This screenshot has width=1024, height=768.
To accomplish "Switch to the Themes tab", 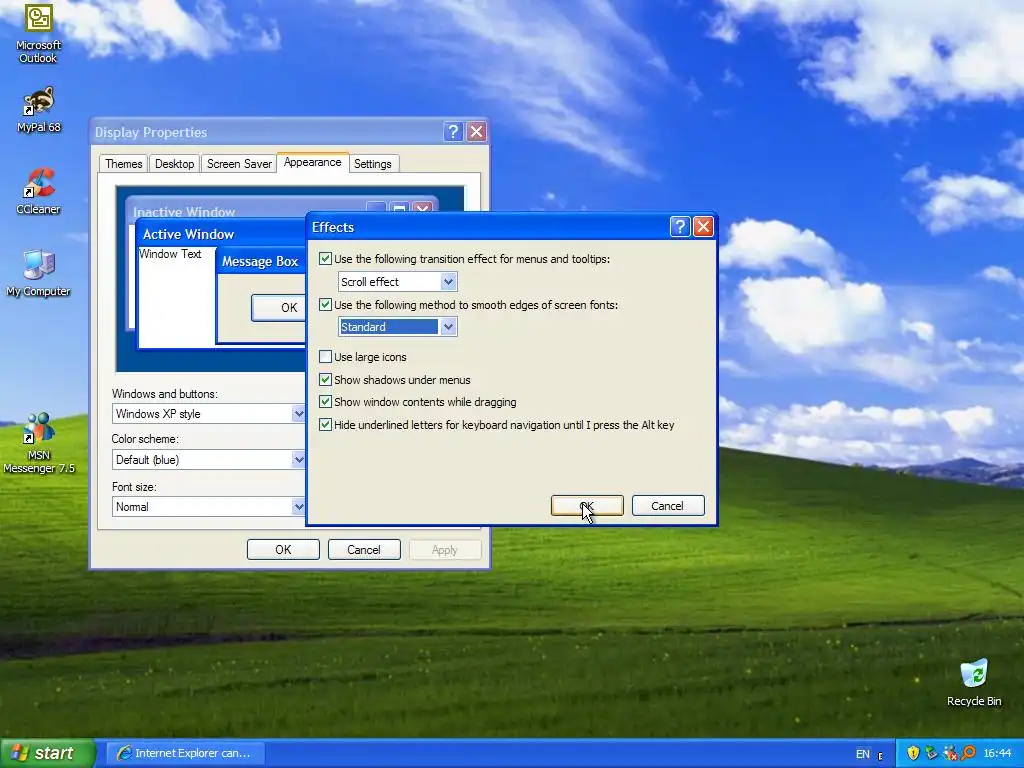I will [x=123, y=164].
